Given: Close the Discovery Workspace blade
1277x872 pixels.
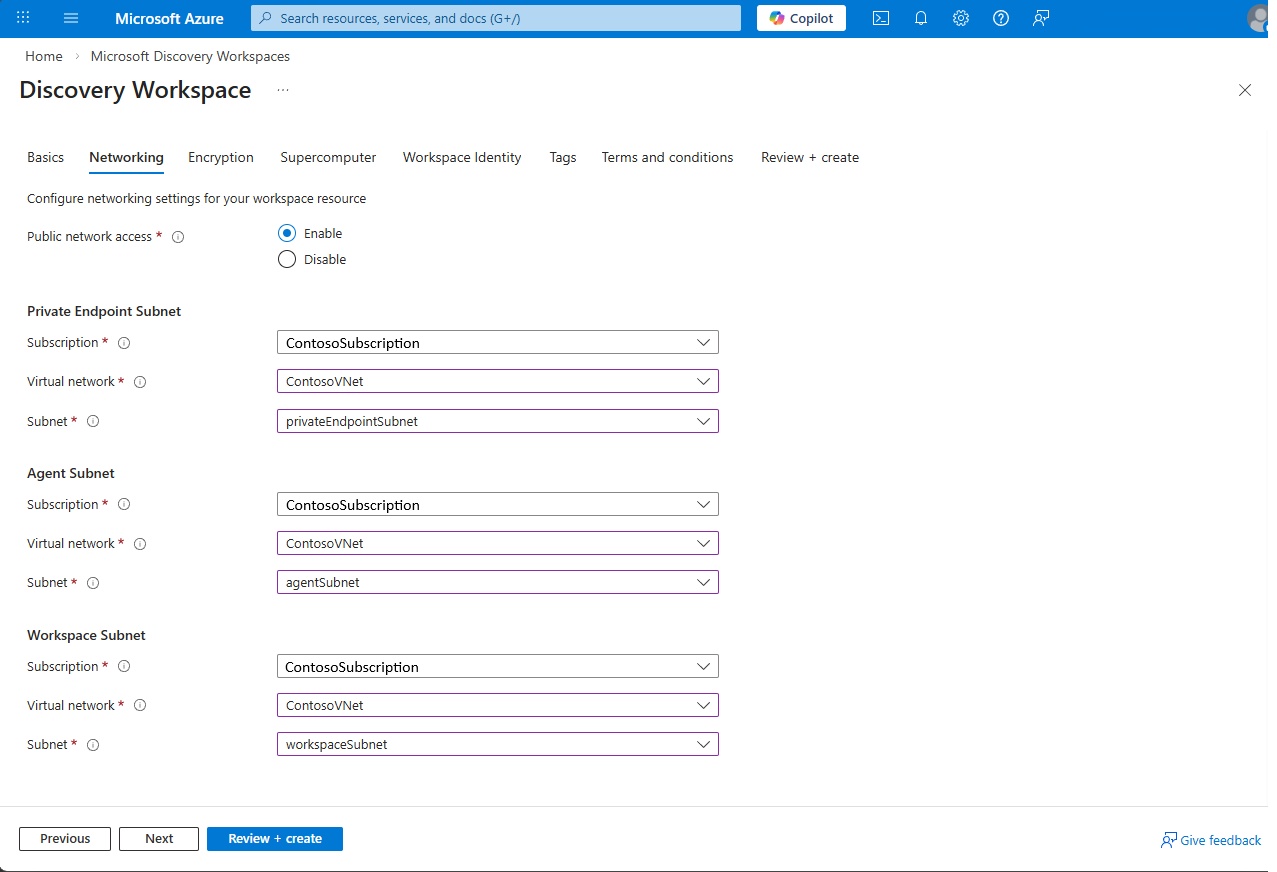Looking at the screenshot, I should pos(1245,90).
